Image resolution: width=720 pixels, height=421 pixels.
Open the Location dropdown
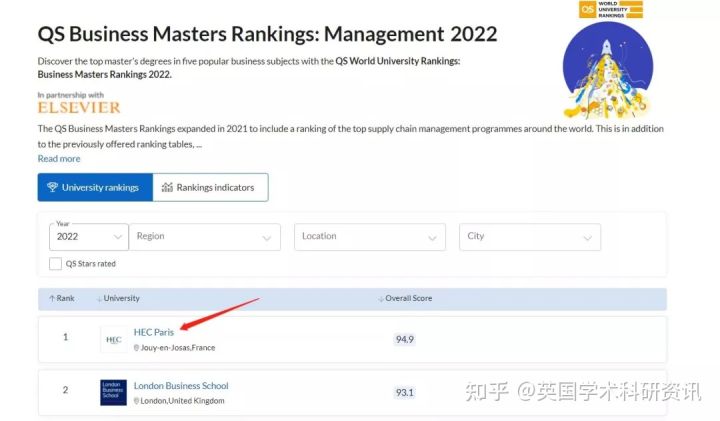pyautogui.click(x=370, y=237)
